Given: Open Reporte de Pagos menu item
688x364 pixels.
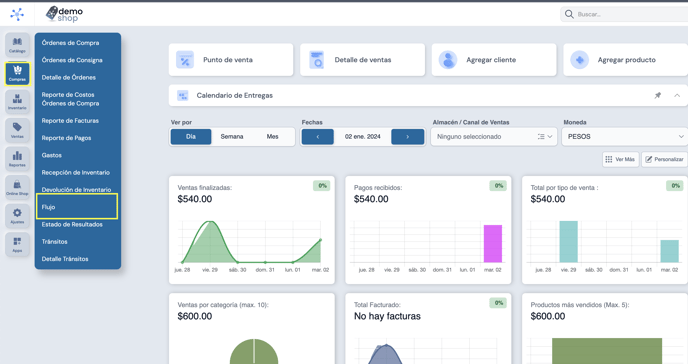Looking at the screenshot, I should 66,138.
